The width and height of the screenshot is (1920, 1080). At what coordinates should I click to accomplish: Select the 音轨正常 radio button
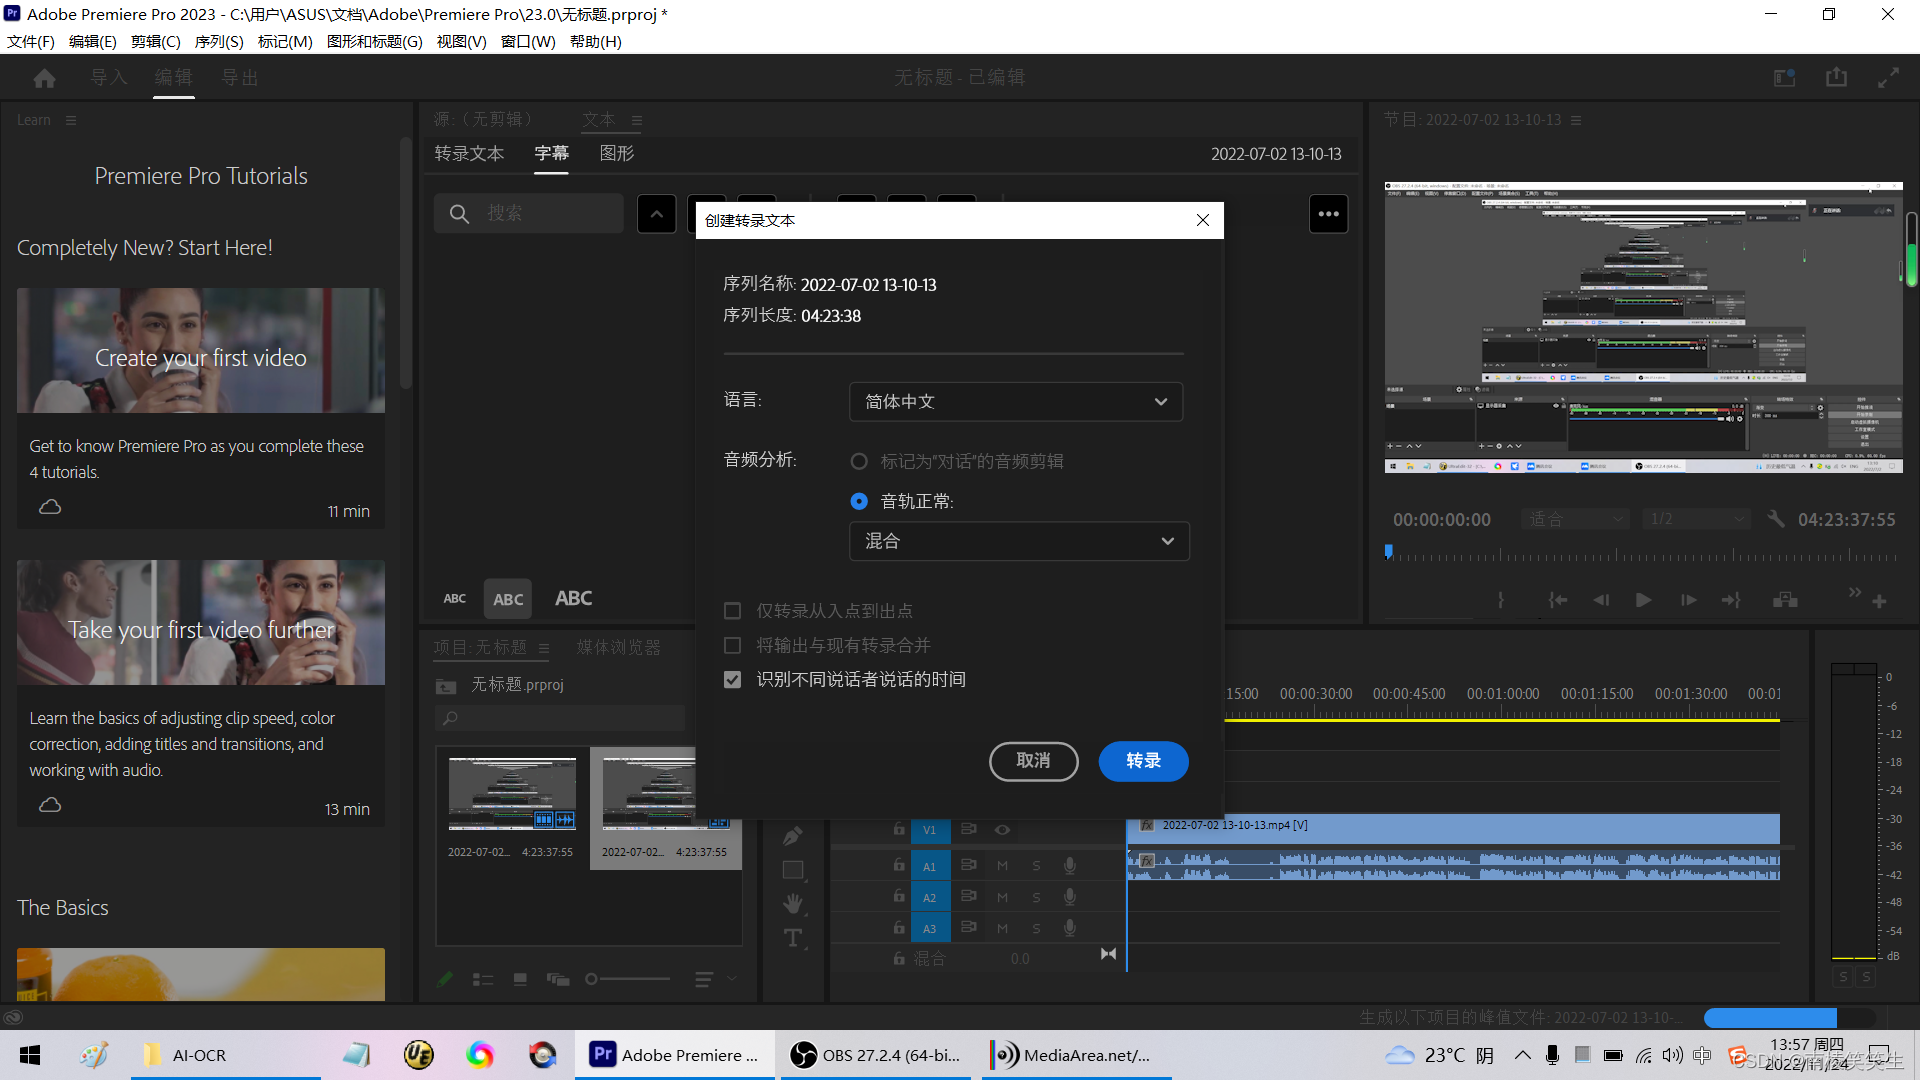click(858, 501)
